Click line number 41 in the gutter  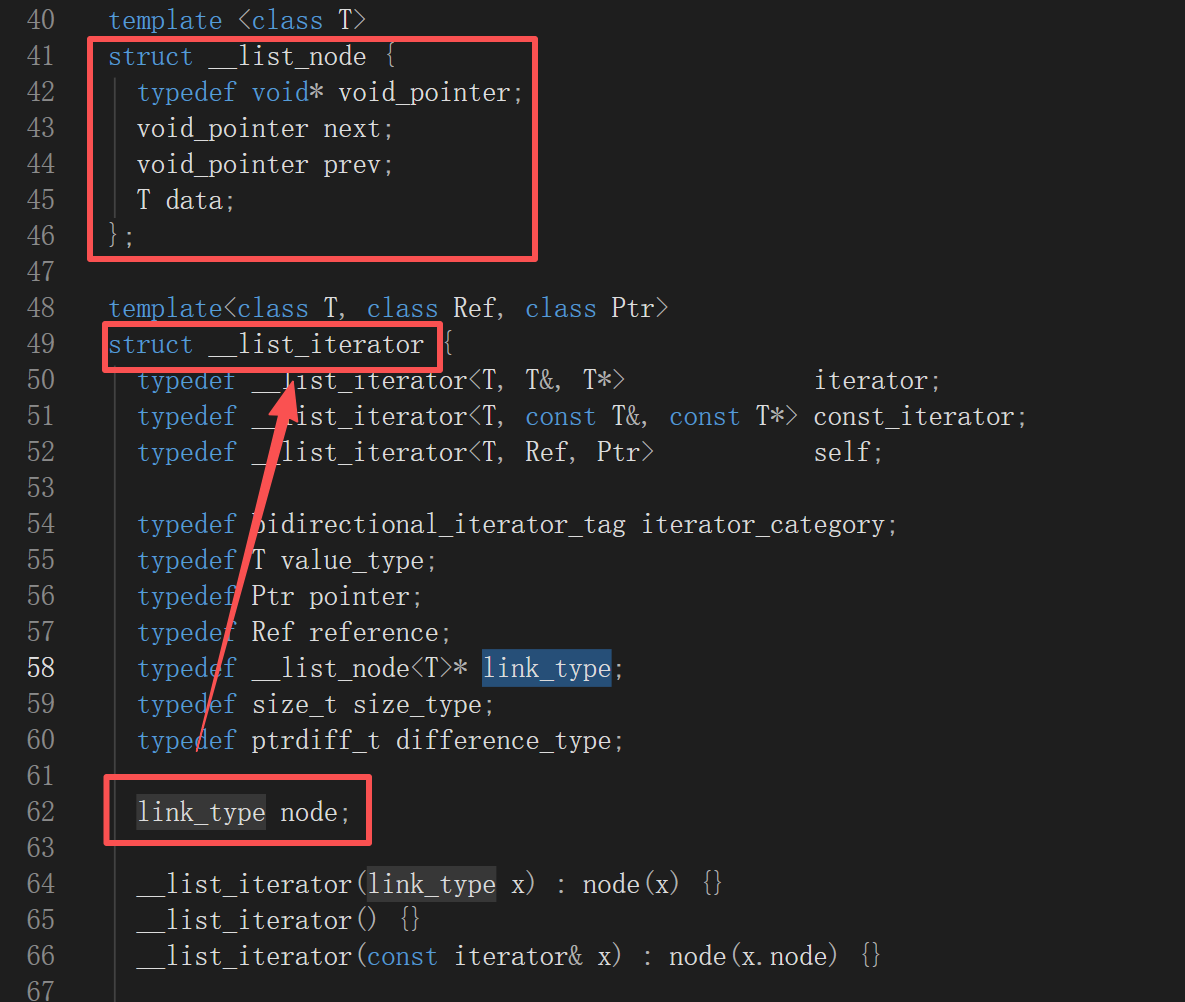pyautogui.click(x=41, y=56)
